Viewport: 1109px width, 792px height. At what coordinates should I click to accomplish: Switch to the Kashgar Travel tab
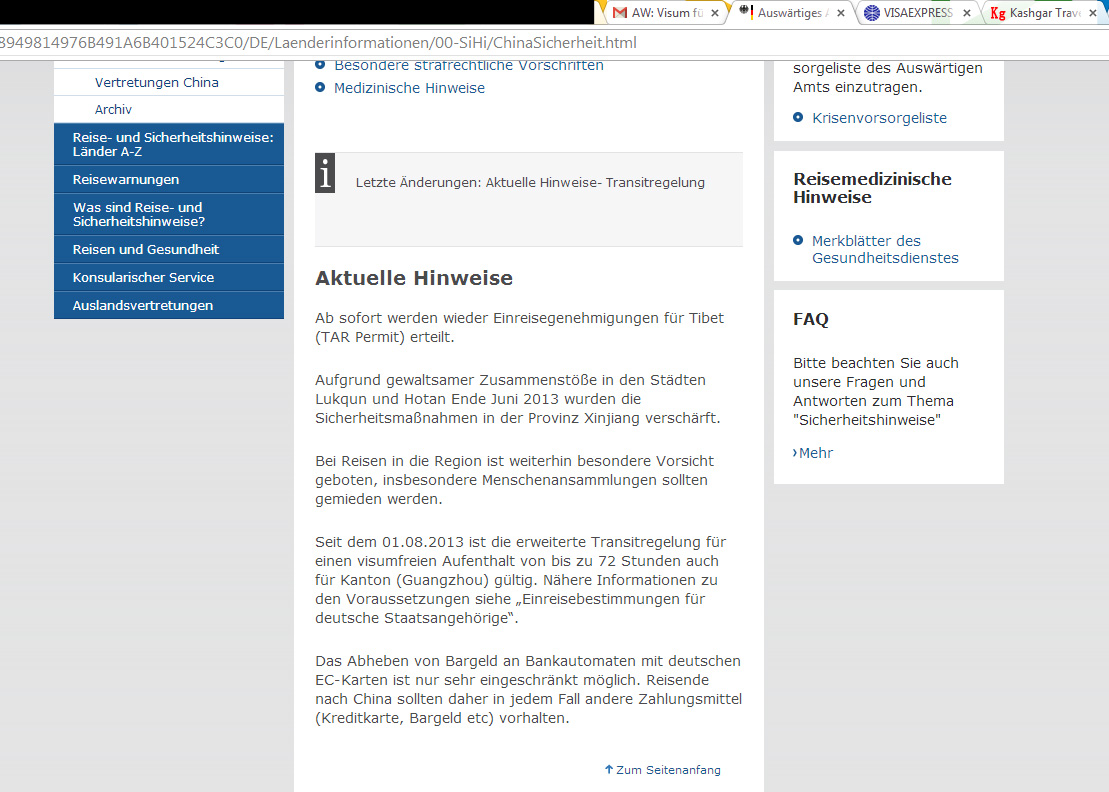pos(1050,13)
